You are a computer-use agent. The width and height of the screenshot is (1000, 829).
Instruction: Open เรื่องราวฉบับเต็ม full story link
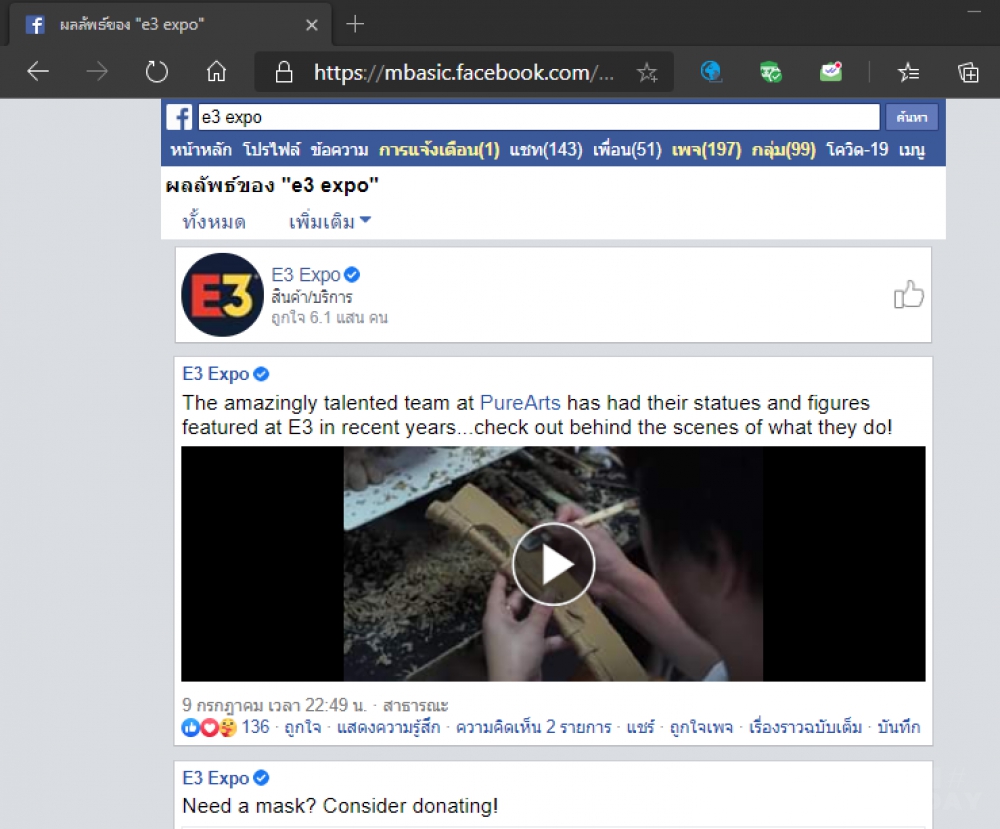(x=805, y=727)
